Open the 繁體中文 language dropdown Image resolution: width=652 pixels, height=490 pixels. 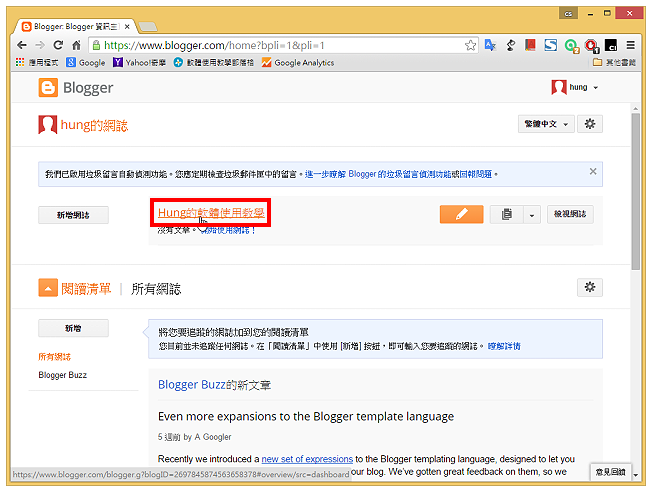546,124
